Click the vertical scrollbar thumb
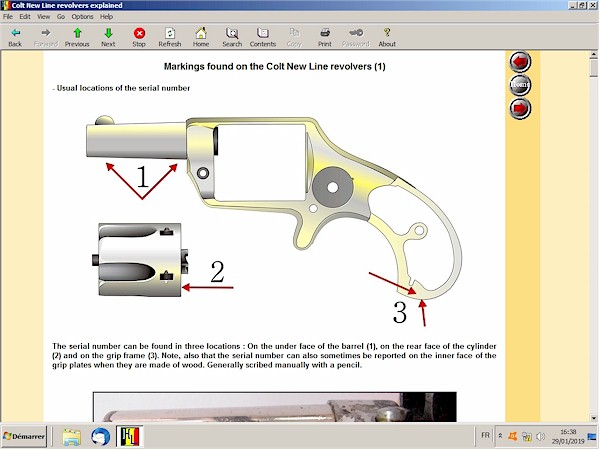 [594, 68]
